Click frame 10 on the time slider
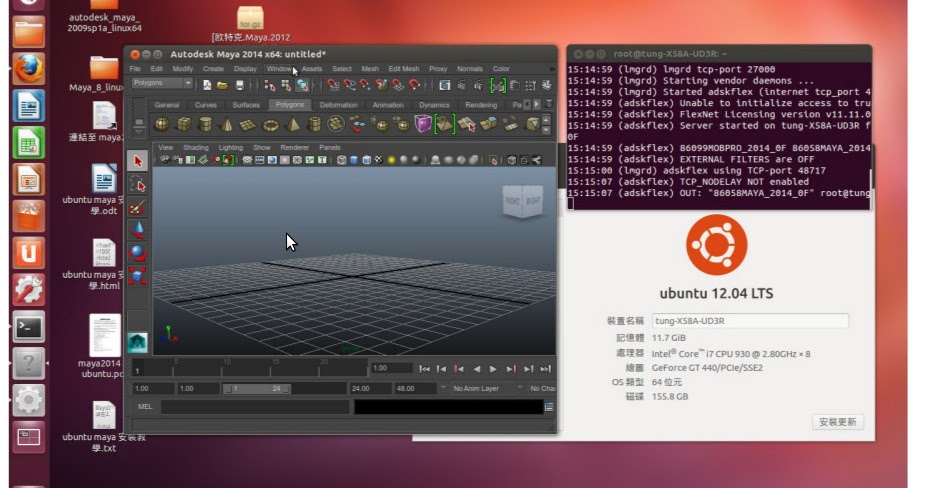 point(222,368)
